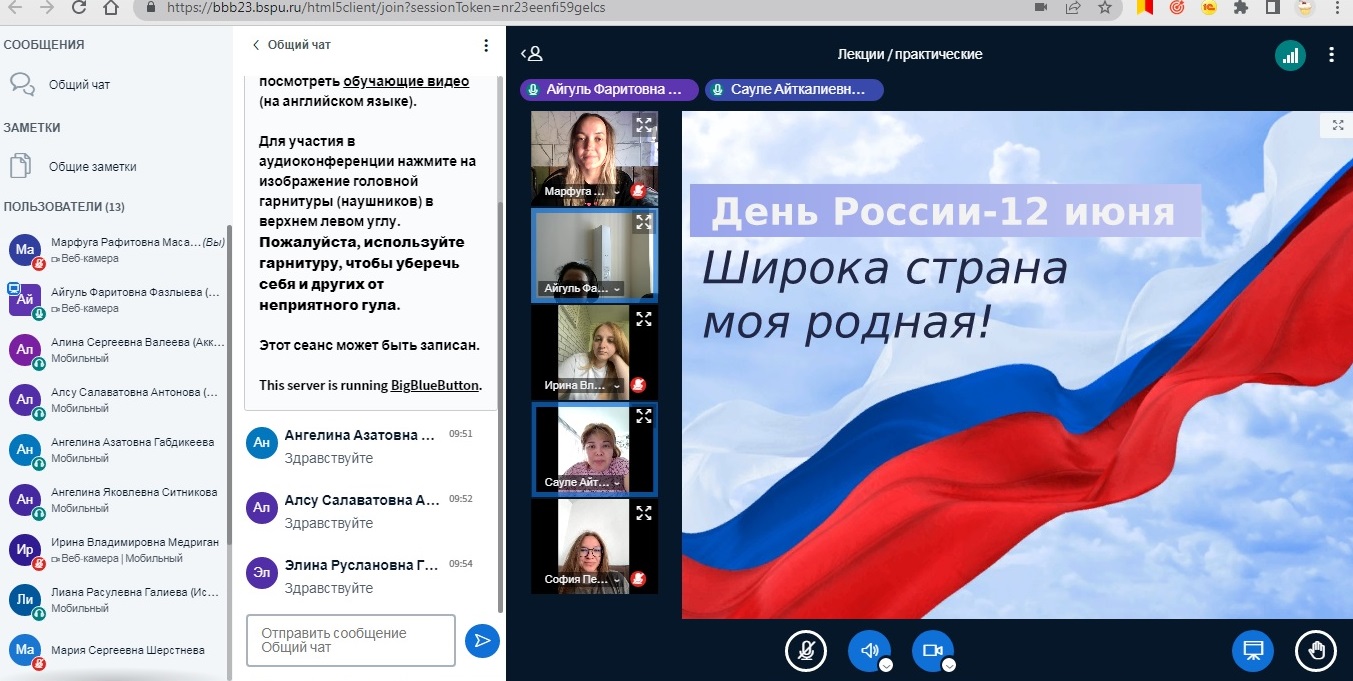Open the presentation share screen button
The image size is (1353, 681).
click(x=1251, y=650)
